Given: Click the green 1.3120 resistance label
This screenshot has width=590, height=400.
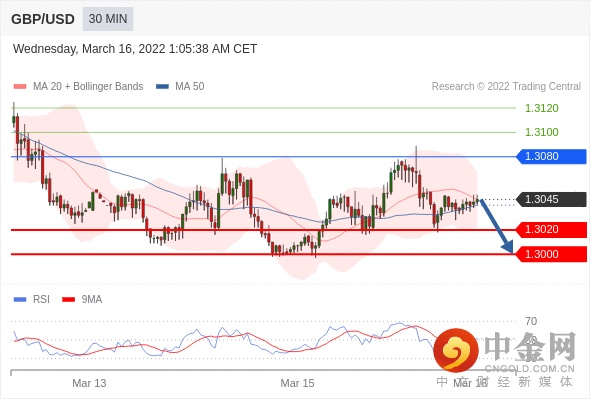Looking at the screenshot, I should point(542,108).
